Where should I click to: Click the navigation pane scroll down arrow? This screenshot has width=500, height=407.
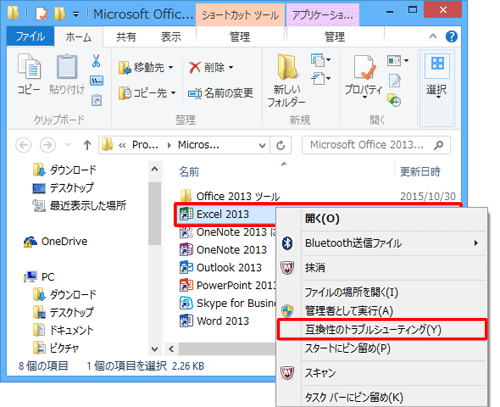pos(155,349)
